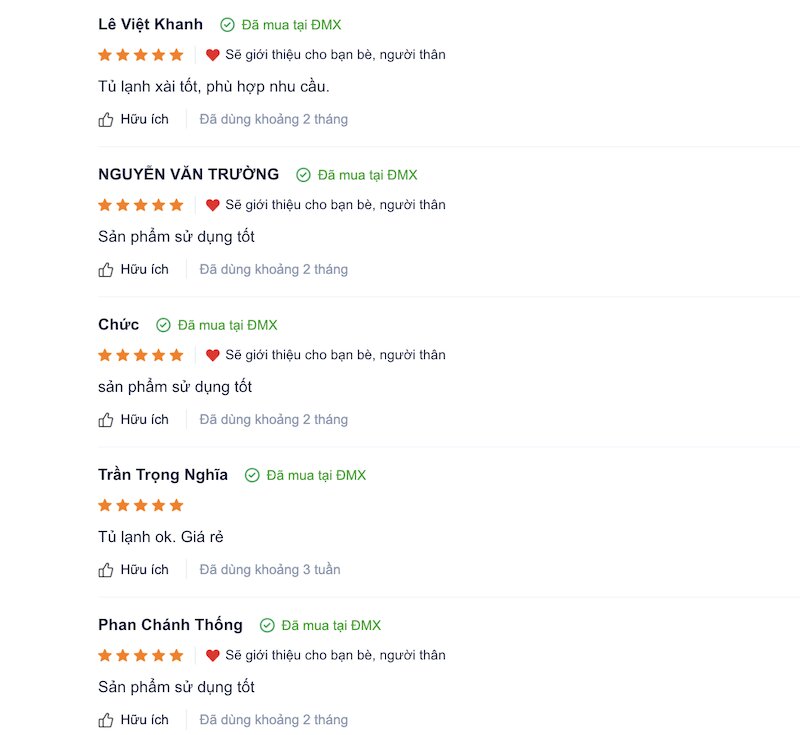The width and height of the screenshot is (800, 735).
Task: Click thumbs-up icon on NGUYỄN VĂN TRƯỜNG's review
Action: 106,269
